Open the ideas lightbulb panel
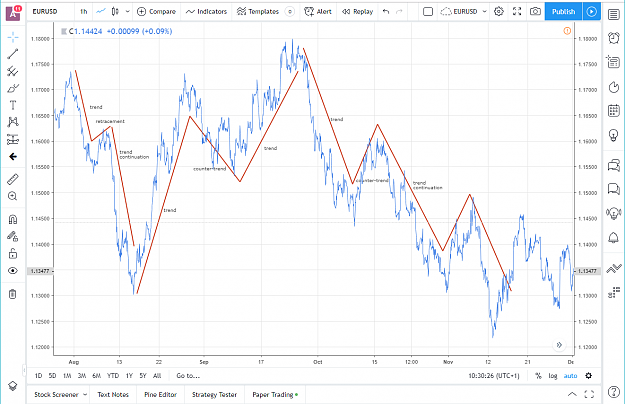The image size is (625, 404). pos(614,135)
